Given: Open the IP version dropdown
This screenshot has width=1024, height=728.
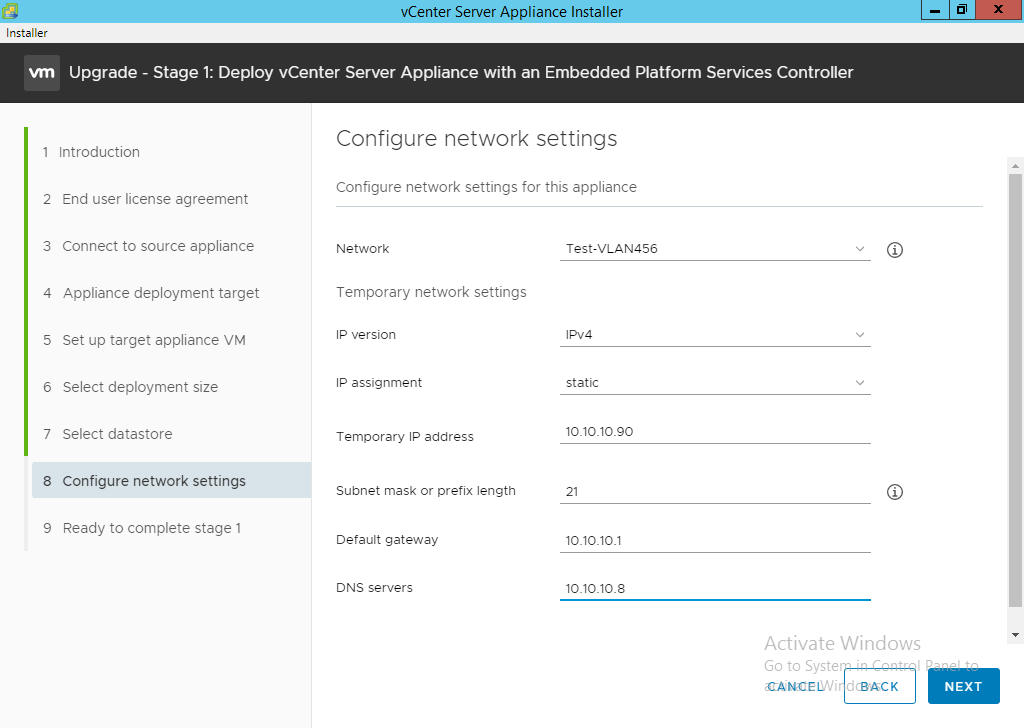Looking at the screenshot, I should 715,335.
